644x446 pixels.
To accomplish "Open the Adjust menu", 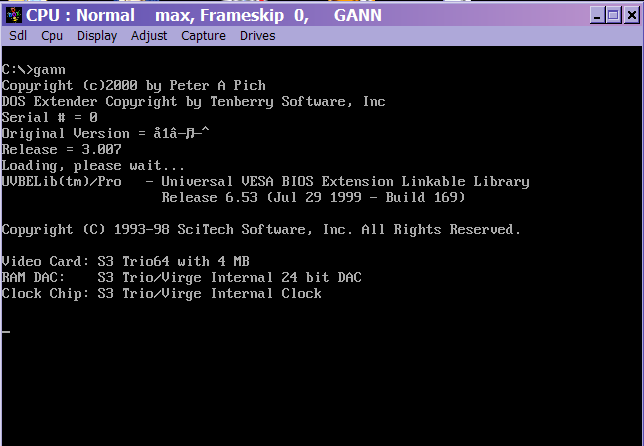I will (x=150, y=36).
